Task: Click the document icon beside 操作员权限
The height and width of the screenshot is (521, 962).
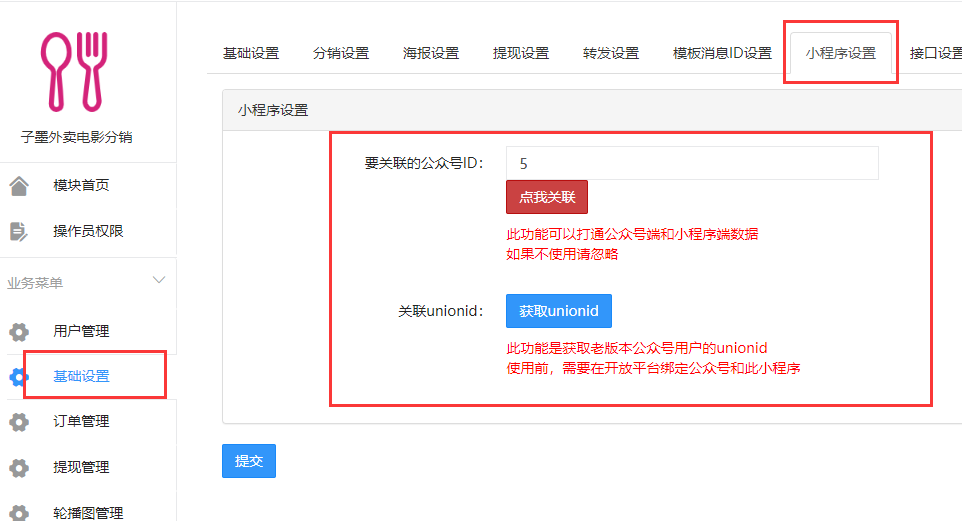Action: pyautogui.click(x=18, y=231)
